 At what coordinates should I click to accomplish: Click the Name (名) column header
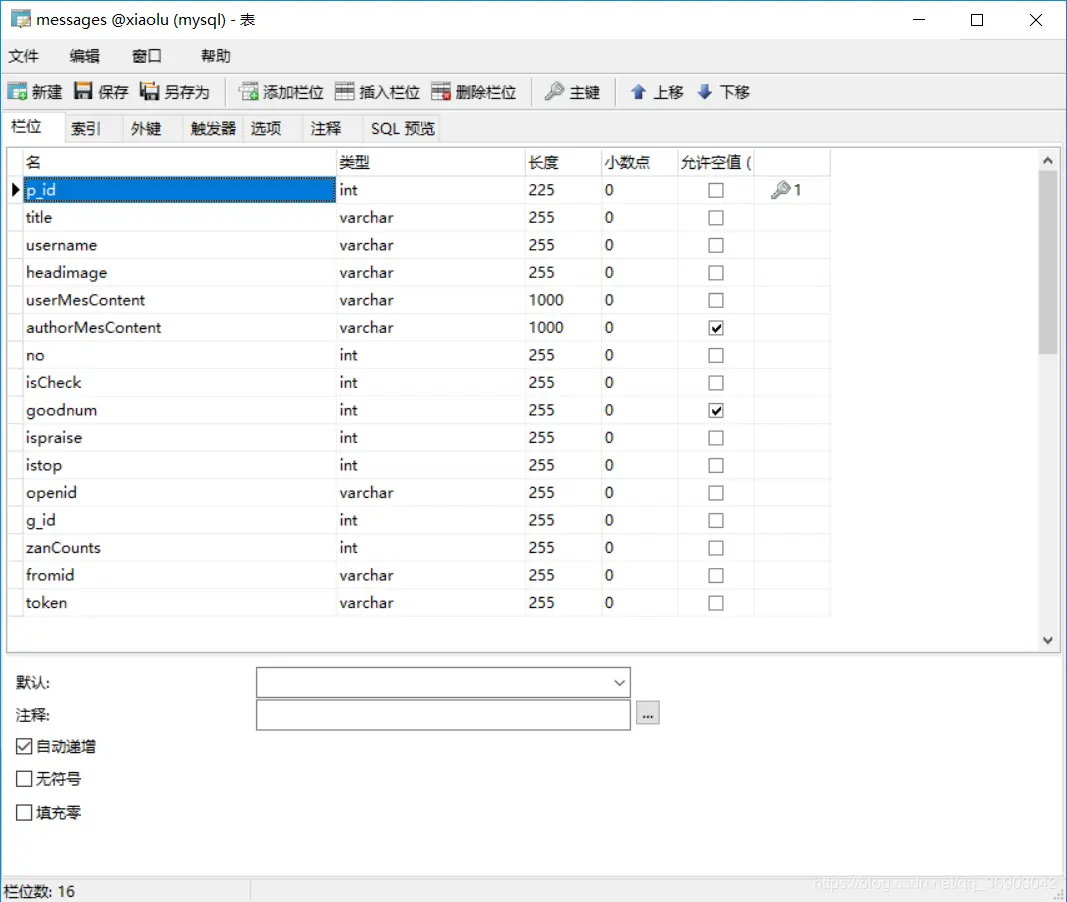pyautogui.click(x=180, y=163)
